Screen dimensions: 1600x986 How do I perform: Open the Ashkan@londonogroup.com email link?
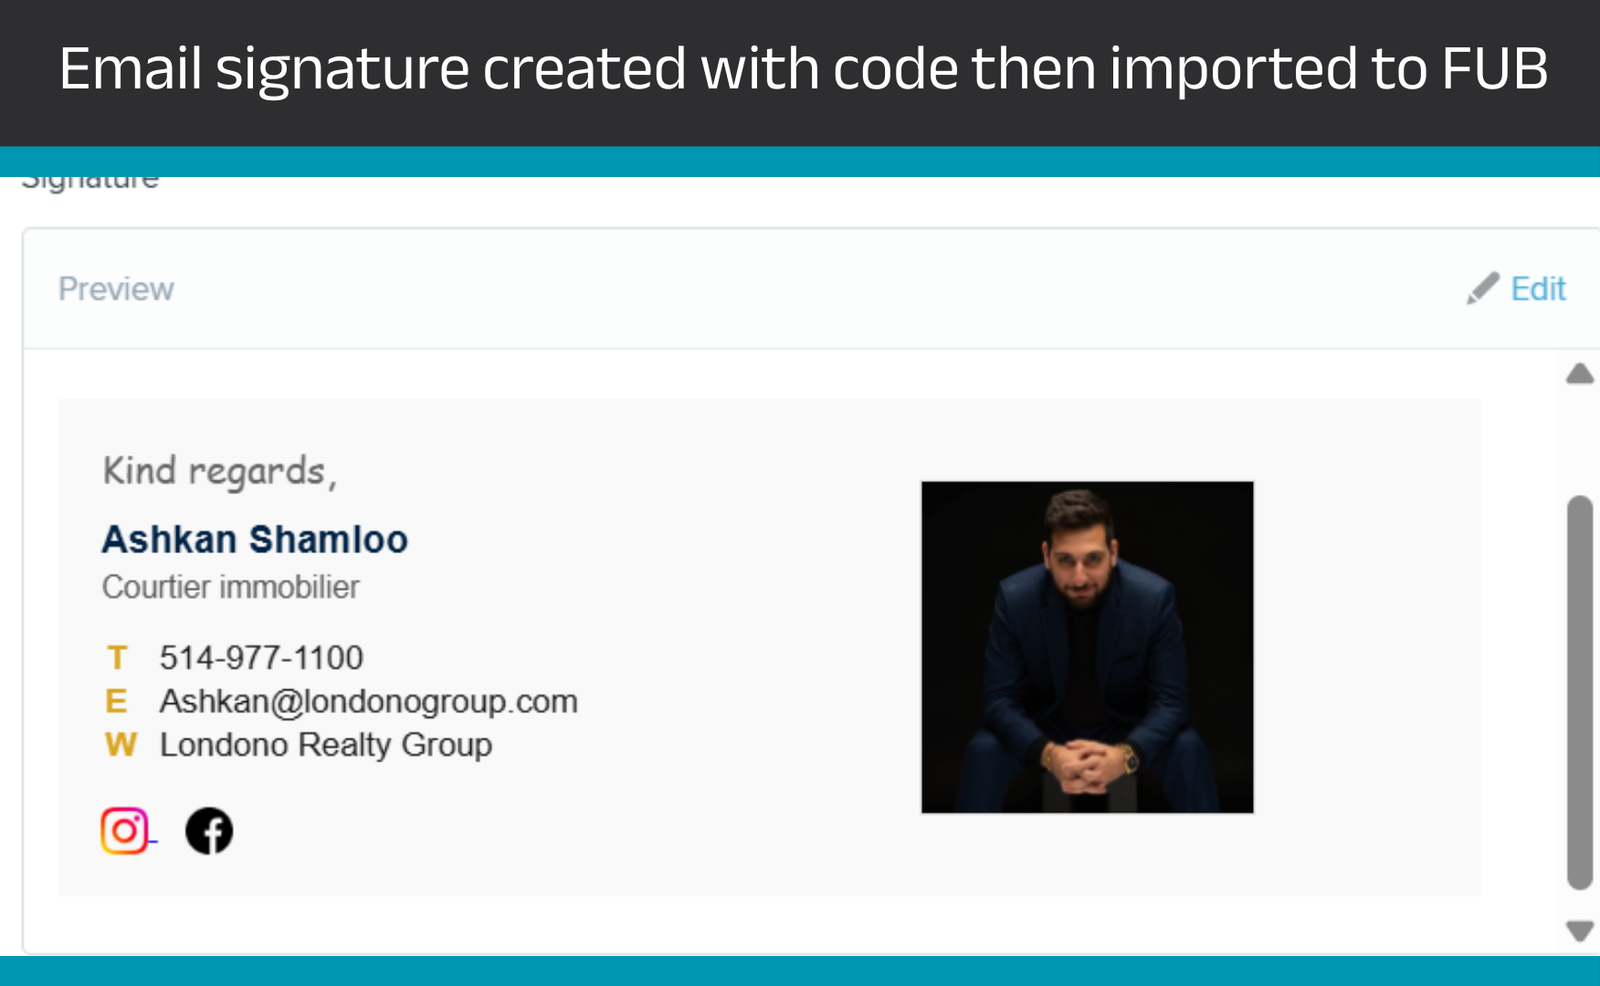pyautogui.click(x=368, y=701)
